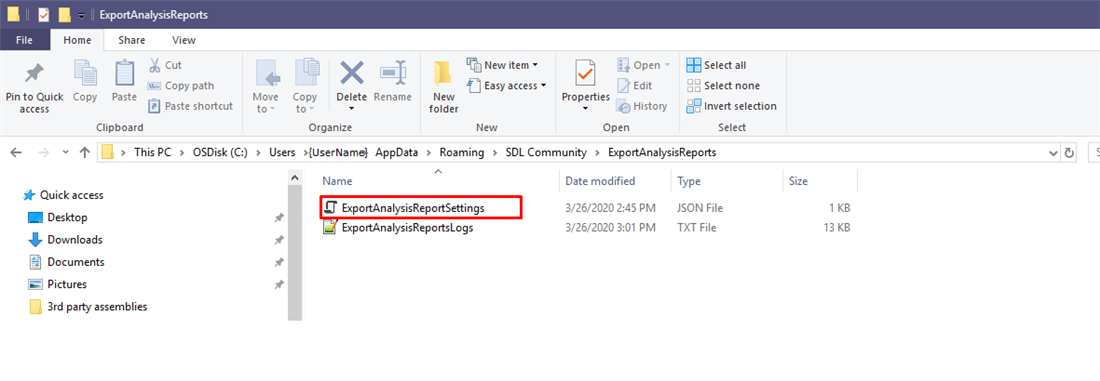Sort by Date modified column header
1100x381 pixels.
(x=600, y=181)
